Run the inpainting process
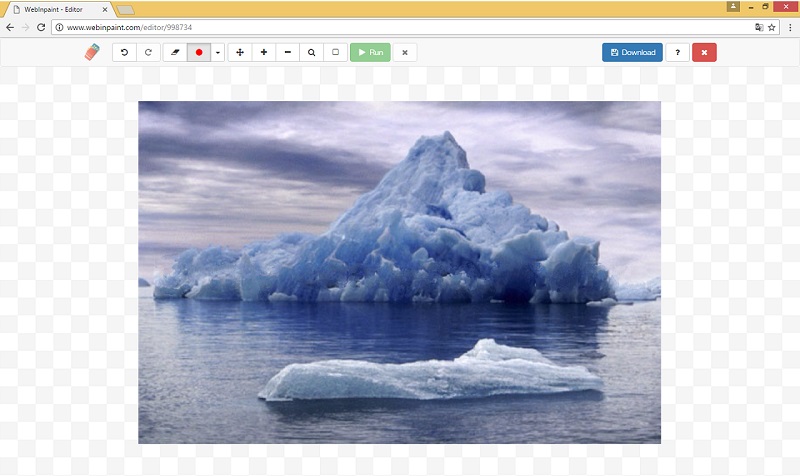The image size is (800, 476). [x=370, y=52]
